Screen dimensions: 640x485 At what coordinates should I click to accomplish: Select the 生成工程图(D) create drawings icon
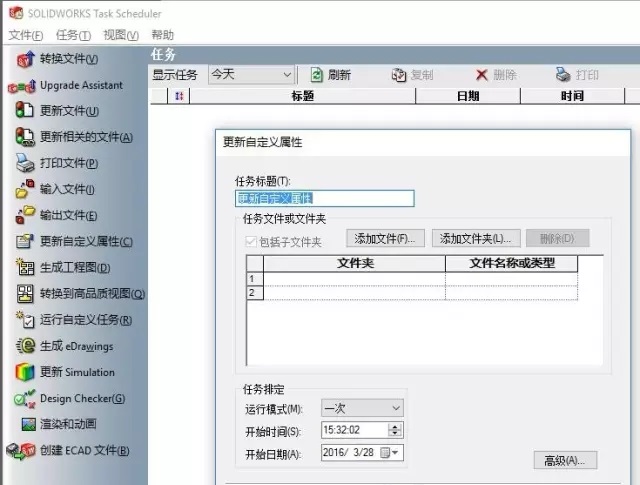(25, 267)
